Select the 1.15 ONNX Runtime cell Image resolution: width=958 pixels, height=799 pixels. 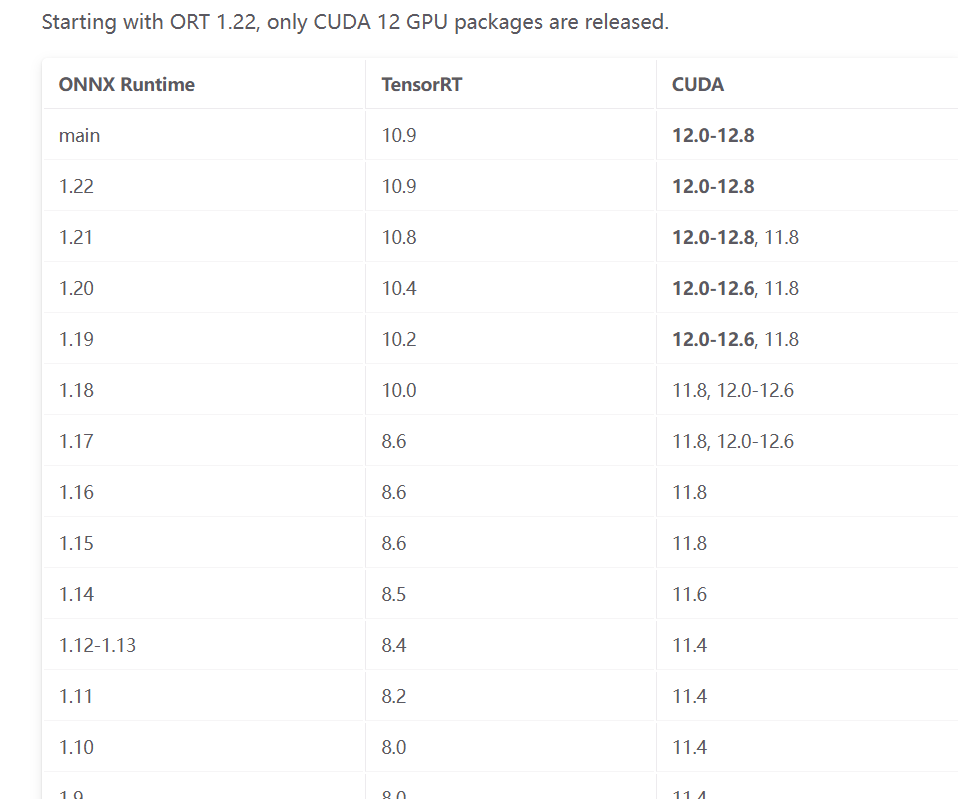(76, 543)
